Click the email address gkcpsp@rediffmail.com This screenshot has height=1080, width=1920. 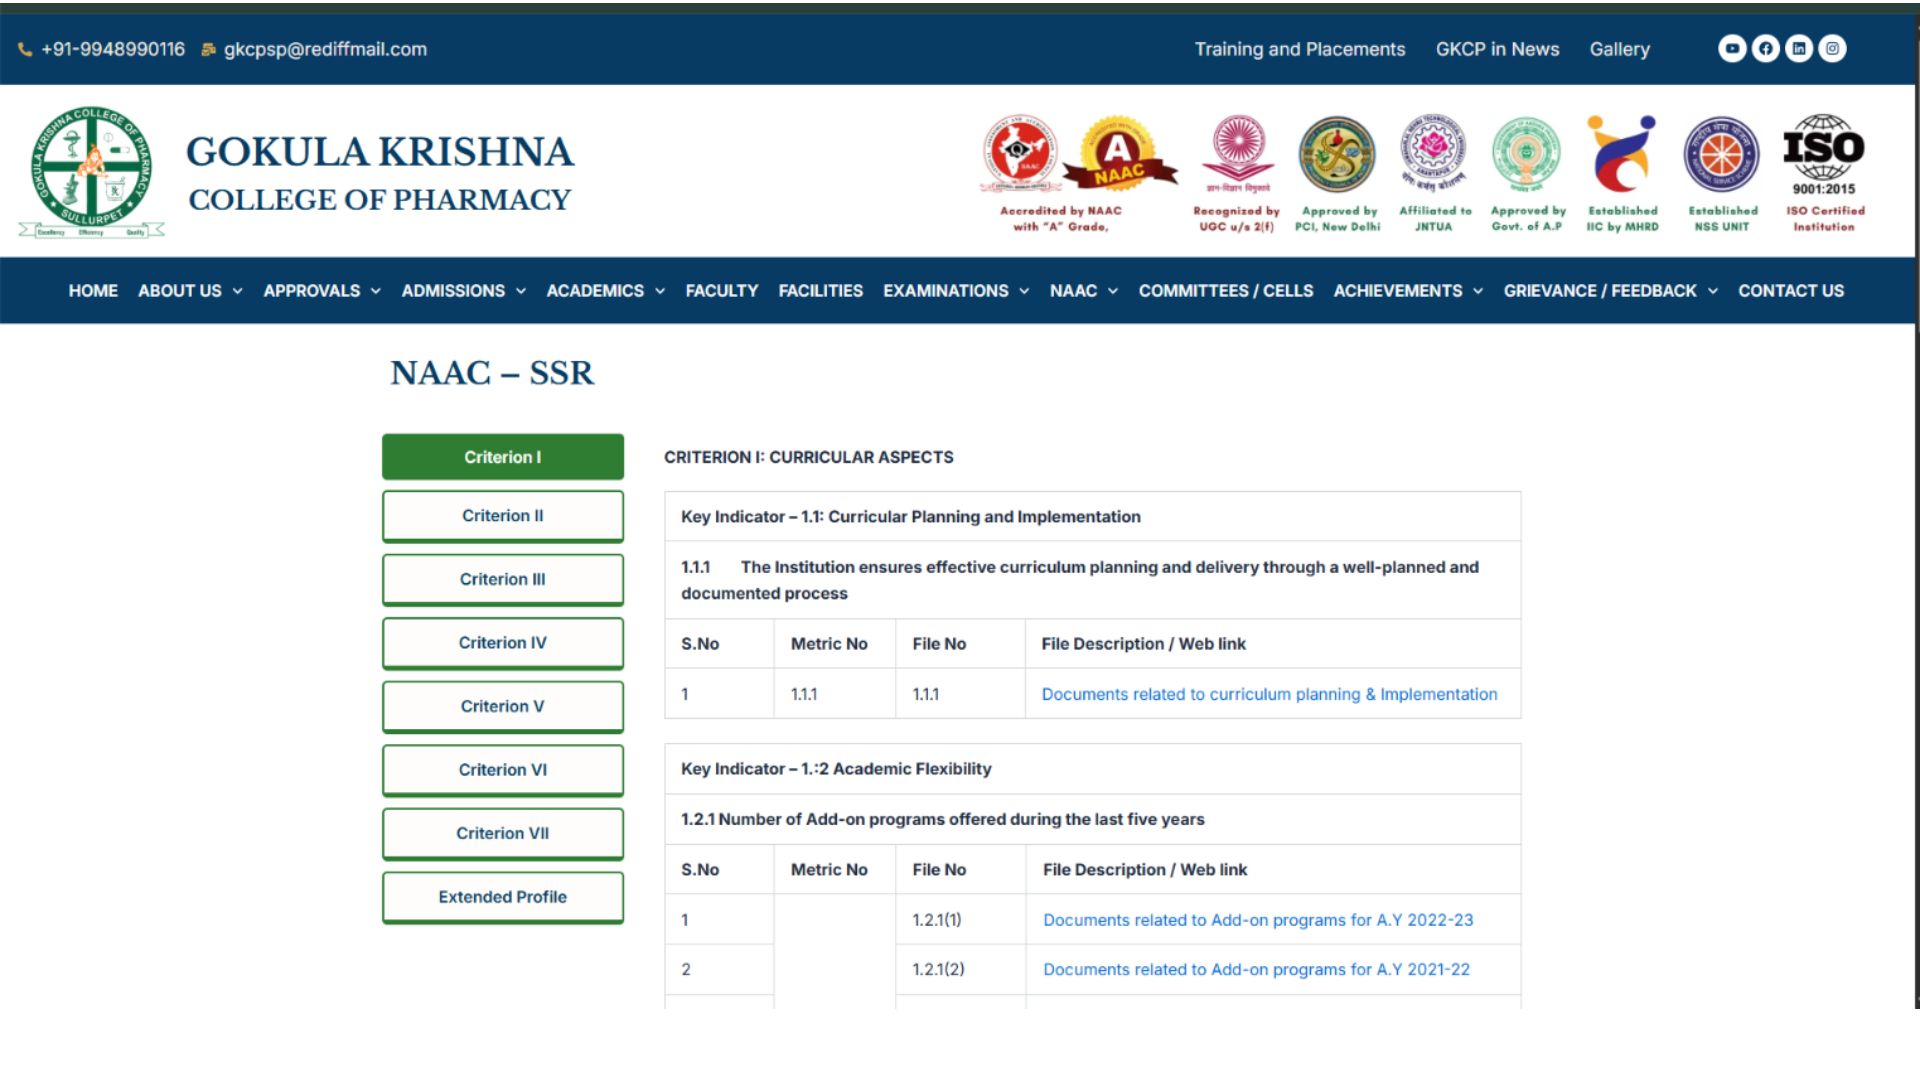point(325,49)
